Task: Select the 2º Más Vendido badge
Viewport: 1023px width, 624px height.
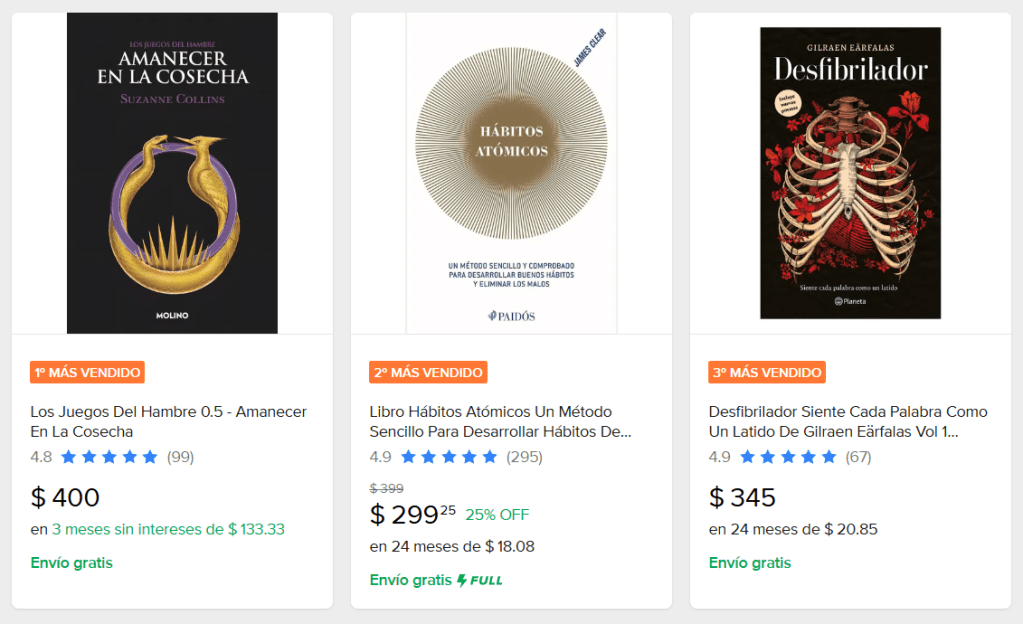Action: [x=427, y=372]
